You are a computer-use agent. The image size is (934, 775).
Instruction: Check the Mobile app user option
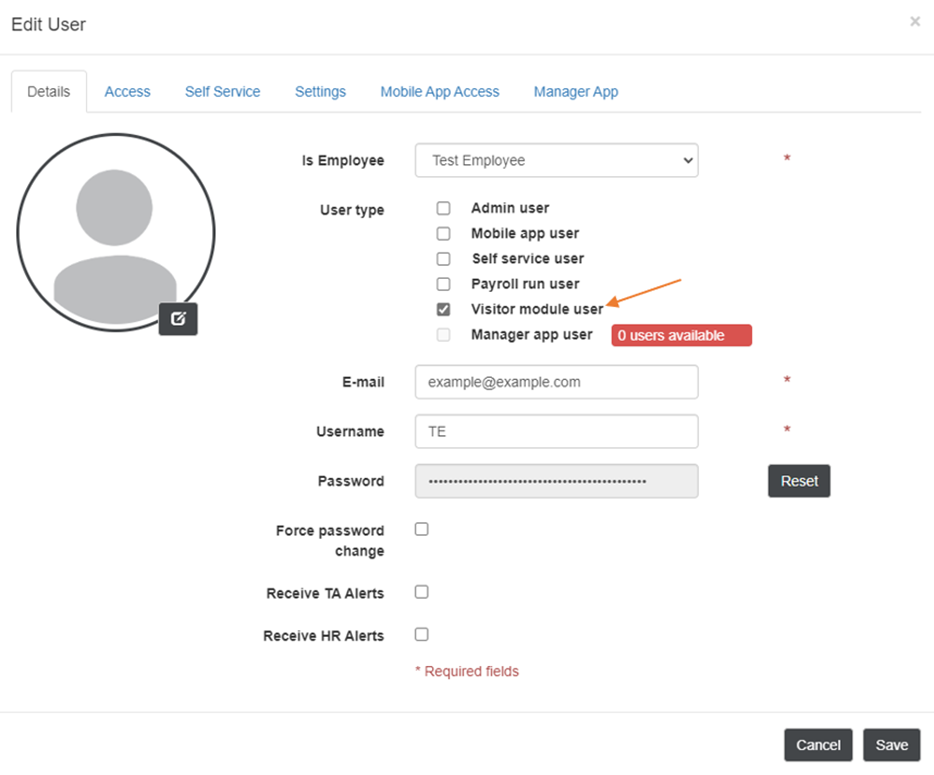click(443, 233)
